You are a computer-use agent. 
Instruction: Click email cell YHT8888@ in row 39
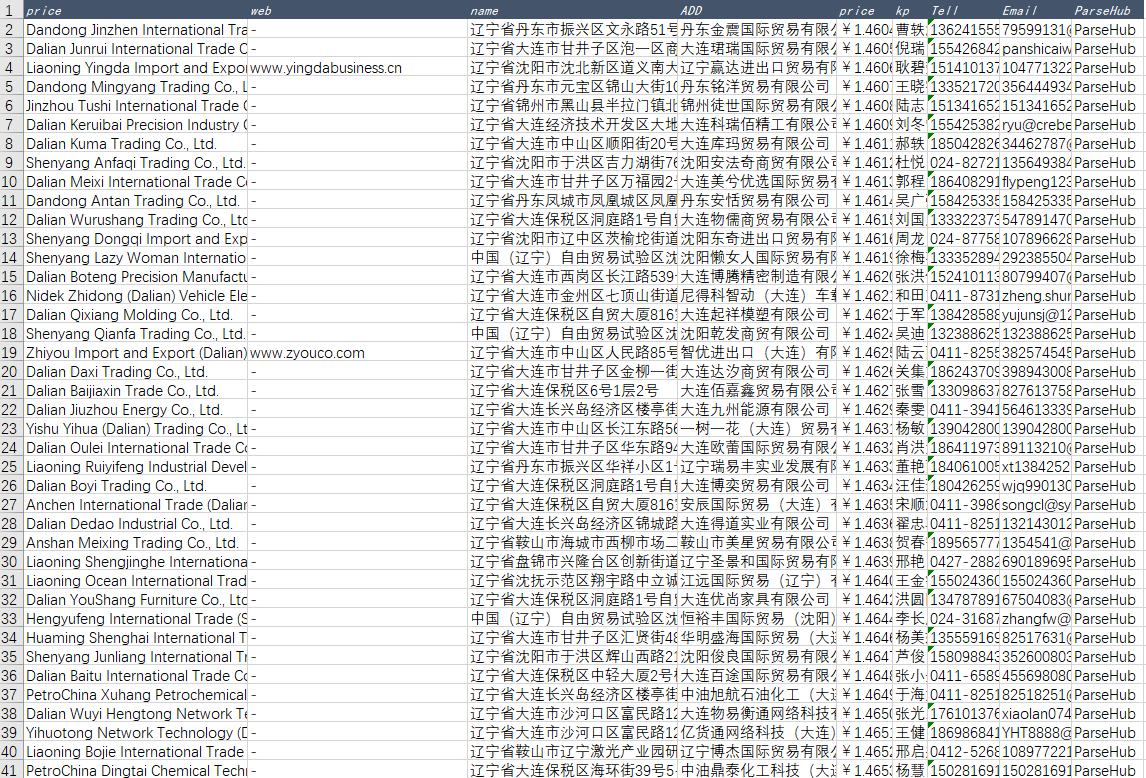pos(1036,733)
